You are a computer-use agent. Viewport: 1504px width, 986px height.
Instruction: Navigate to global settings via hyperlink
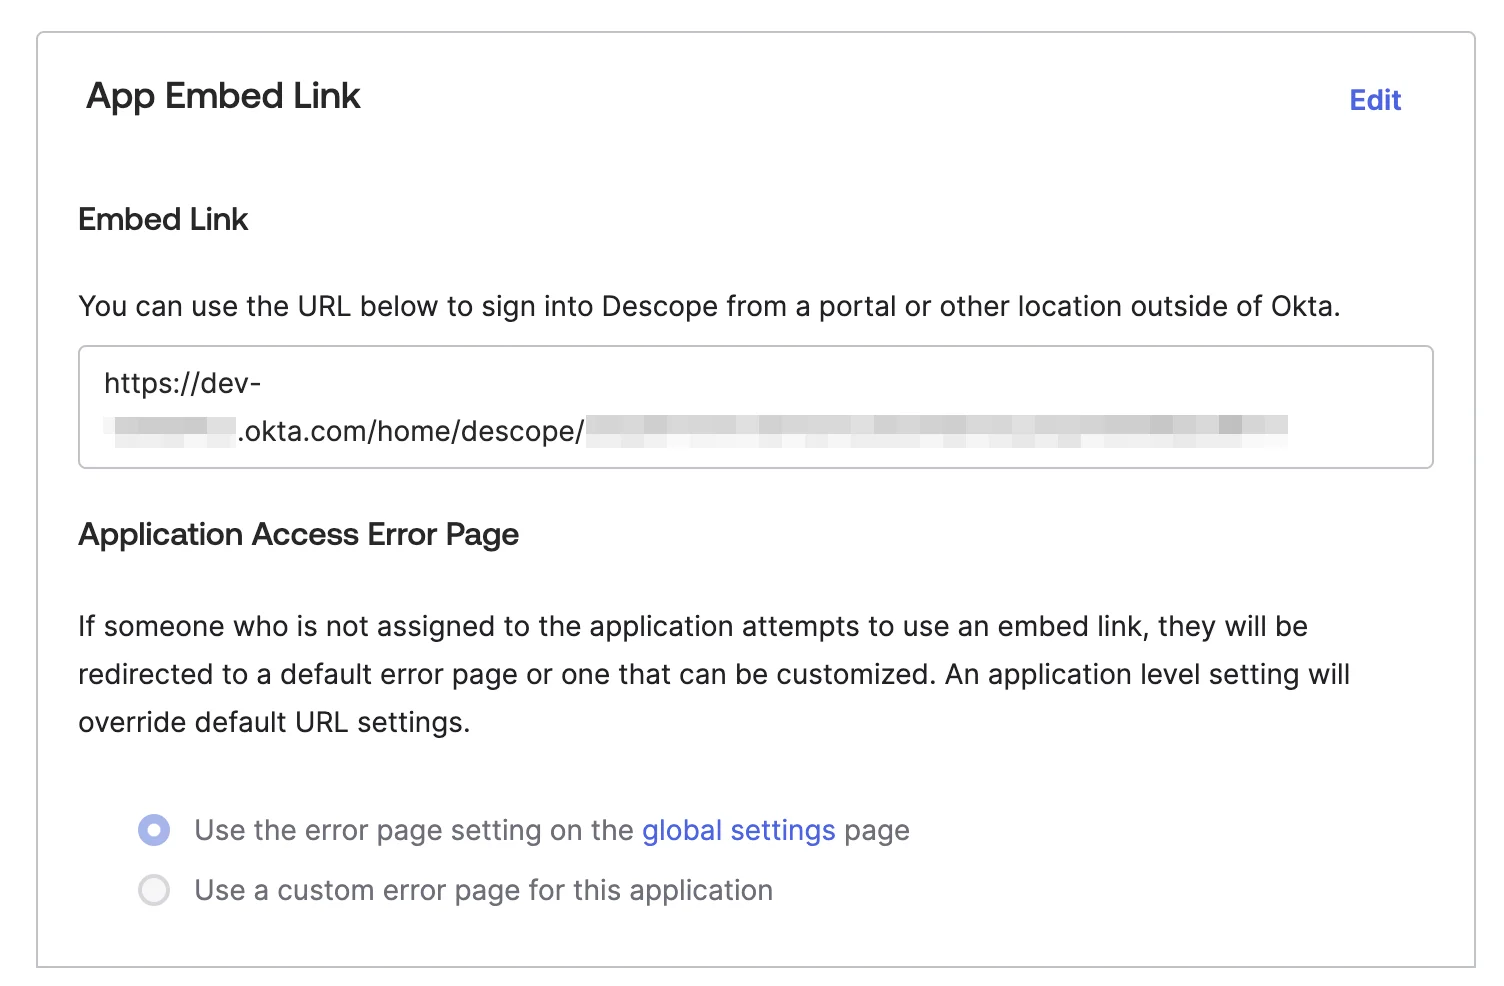click(x=738, y=830)
